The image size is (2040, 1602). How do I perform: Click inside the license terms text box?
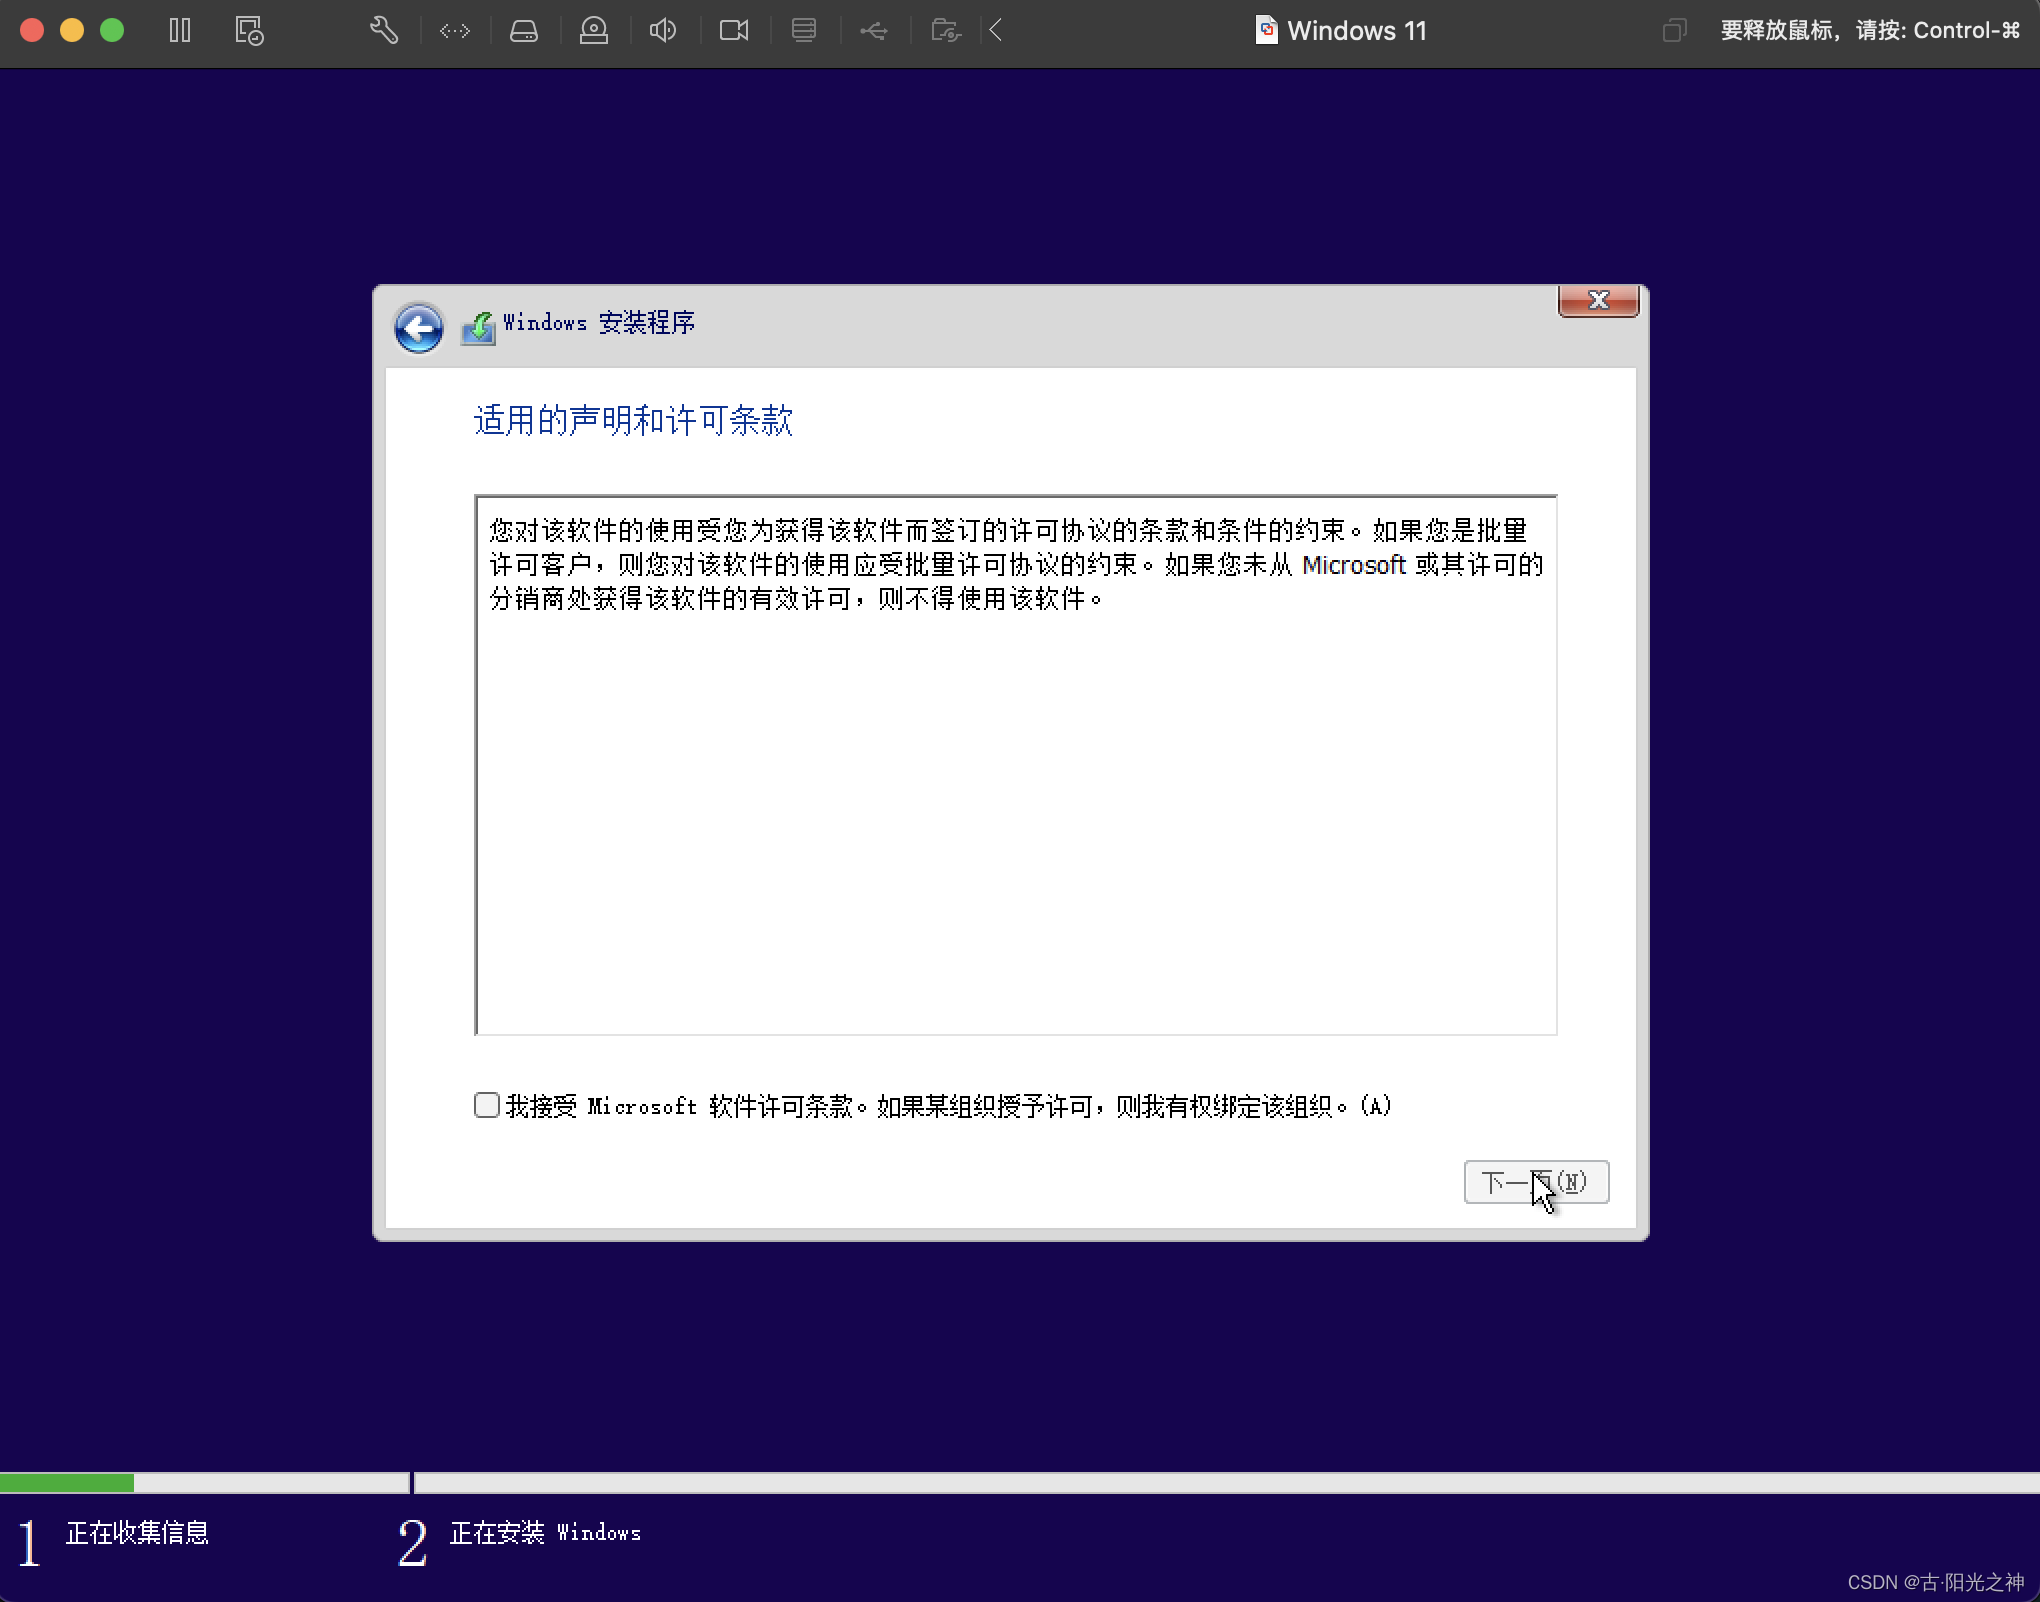pyautogui.click(x=1015, y=800)
